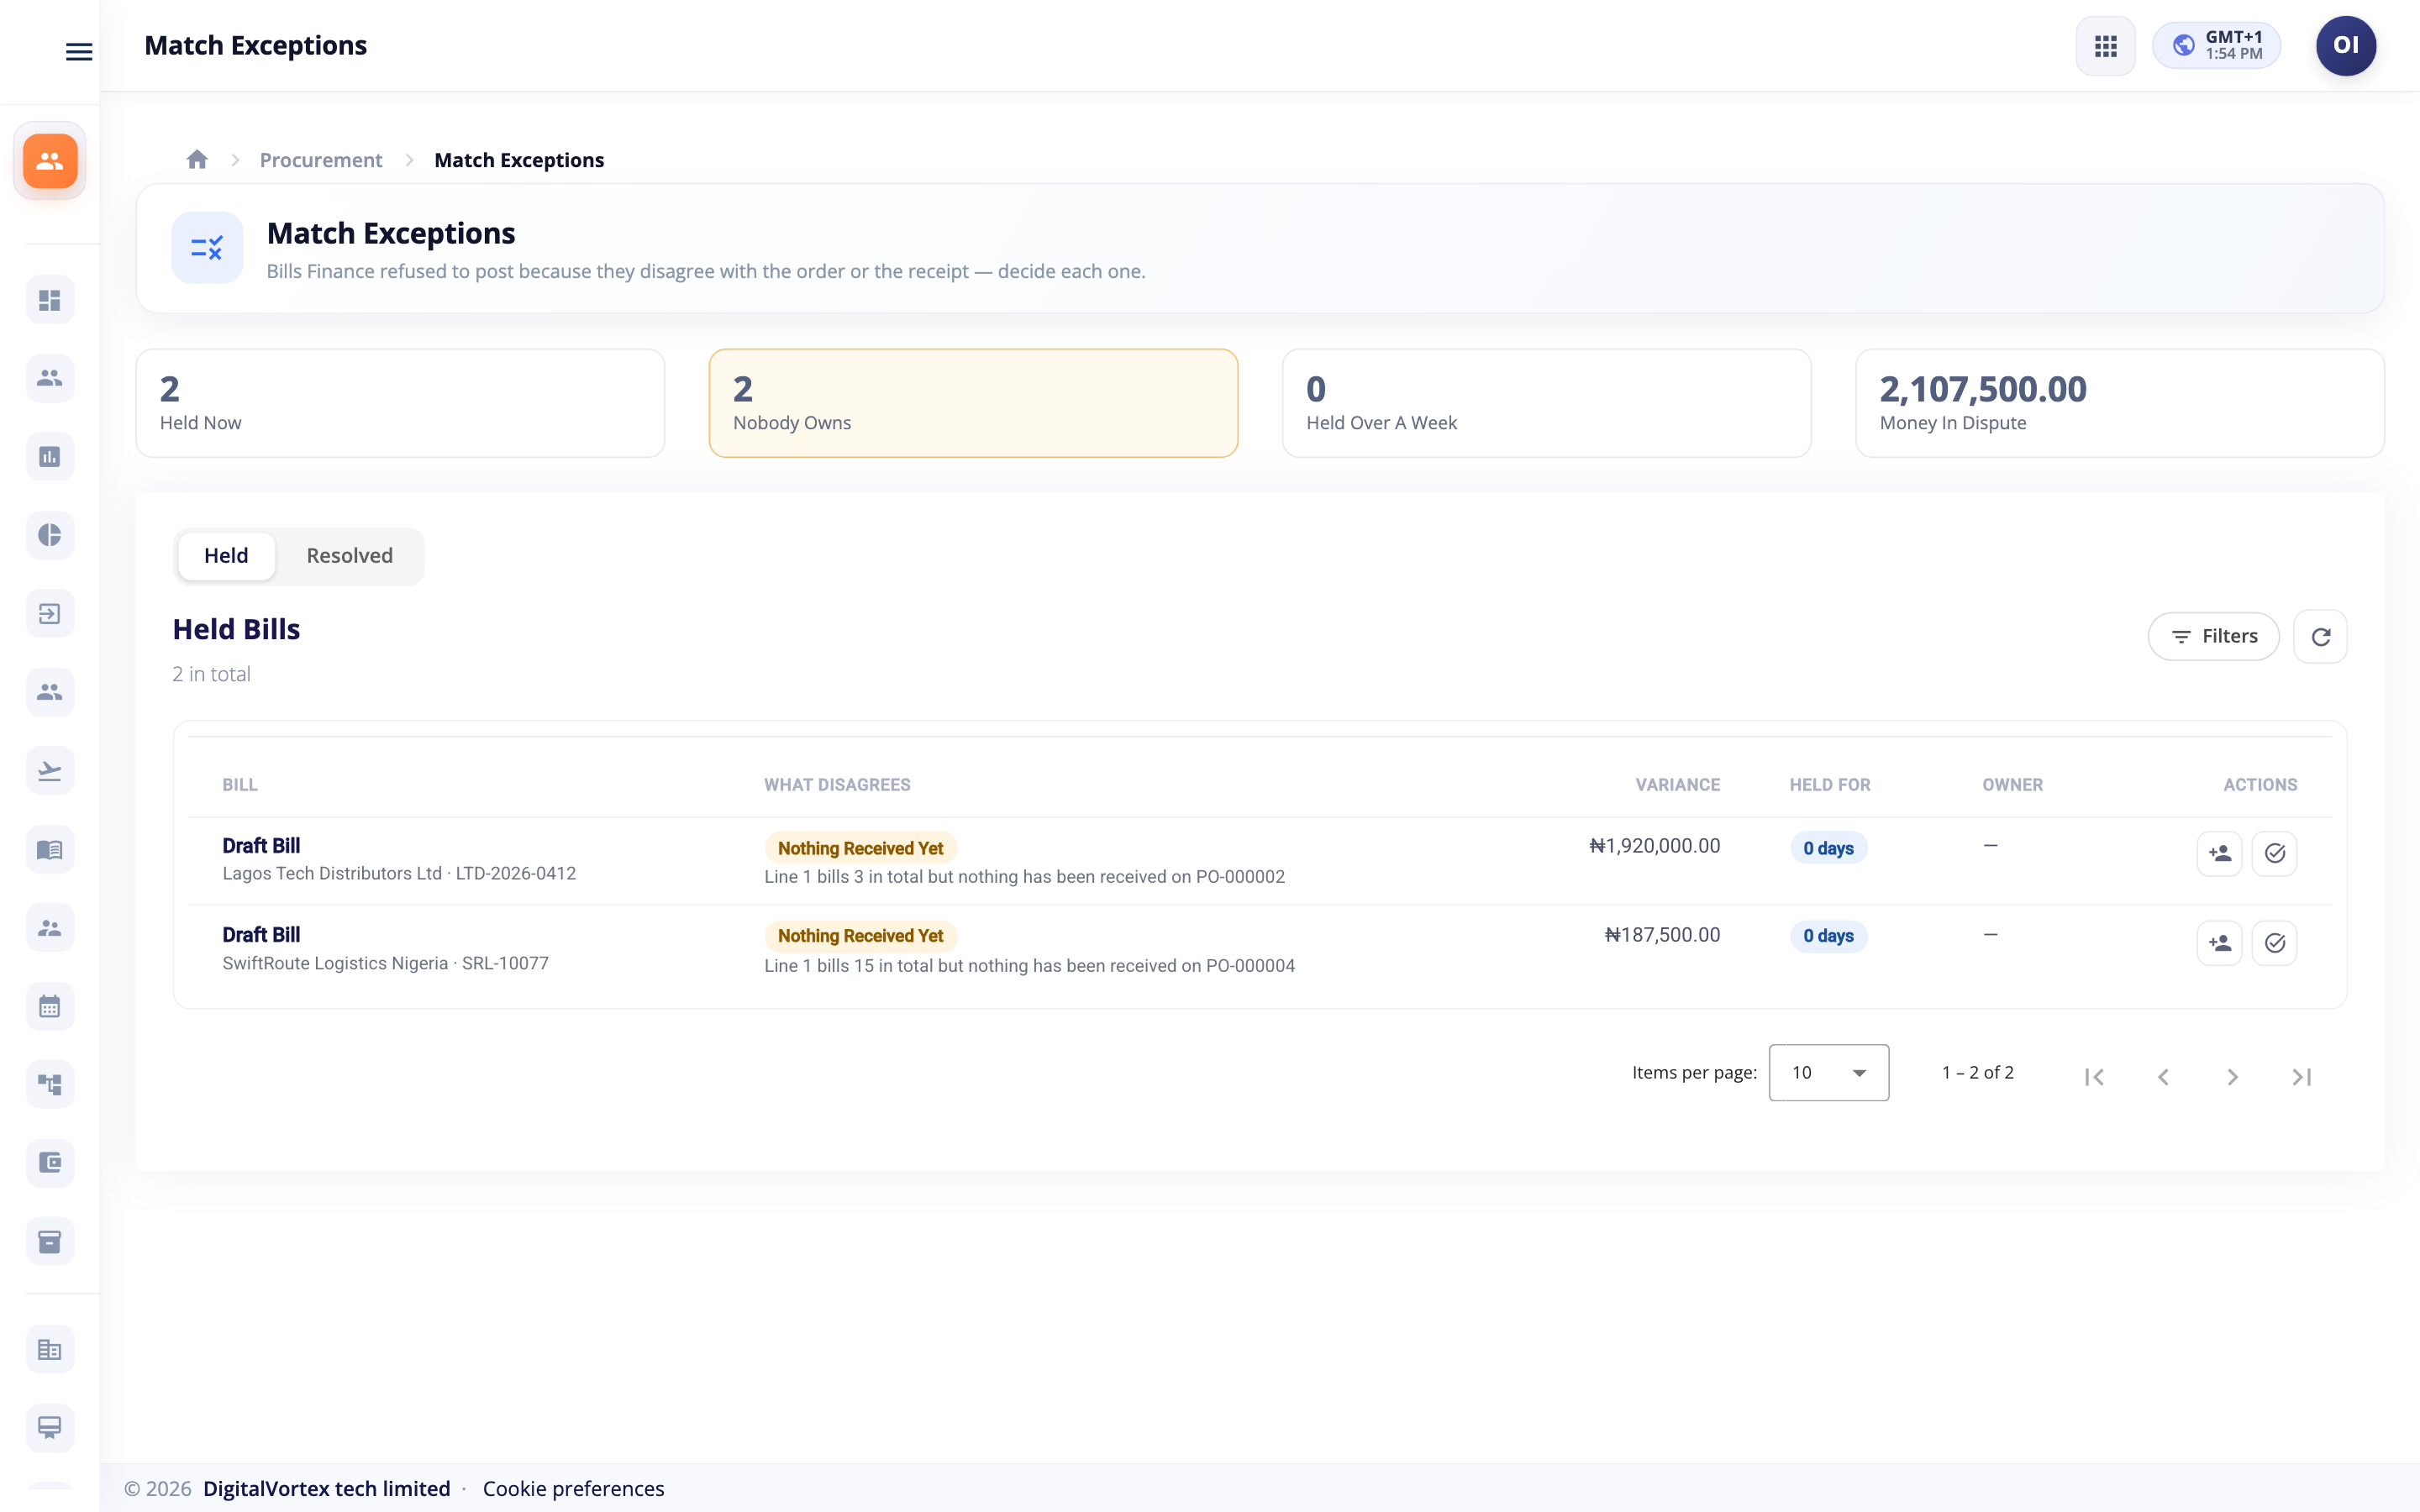The image size is (2420, 1512).
Task: Go to home via breadcrumb house icon
Action: click(197, 160)
